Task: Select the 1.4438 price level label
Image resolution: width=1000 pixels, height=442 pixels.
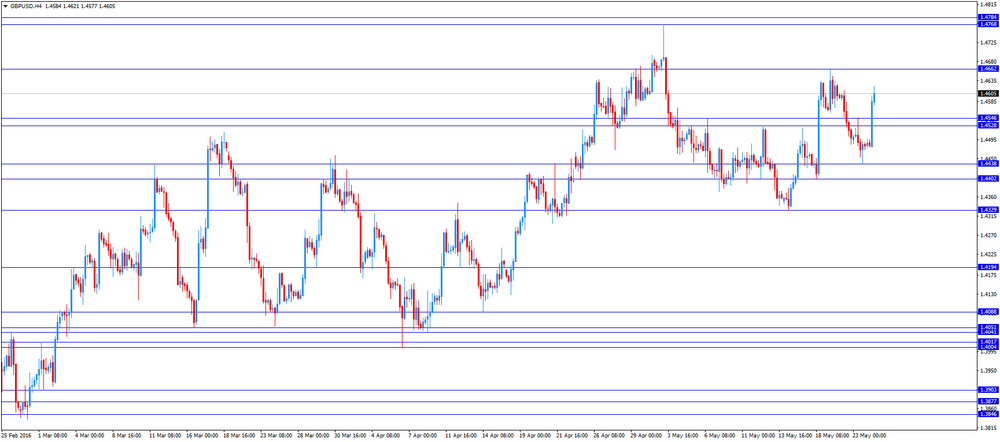Action: click(988, 164)
